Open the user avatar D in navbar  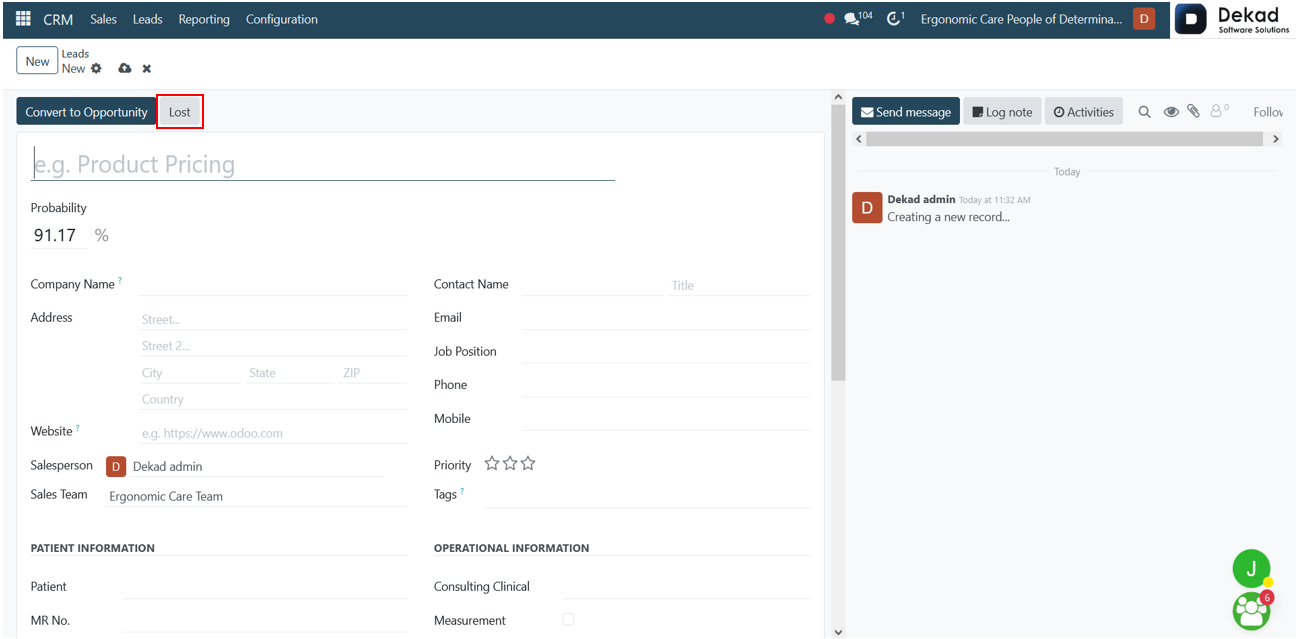pos(1143,19)
